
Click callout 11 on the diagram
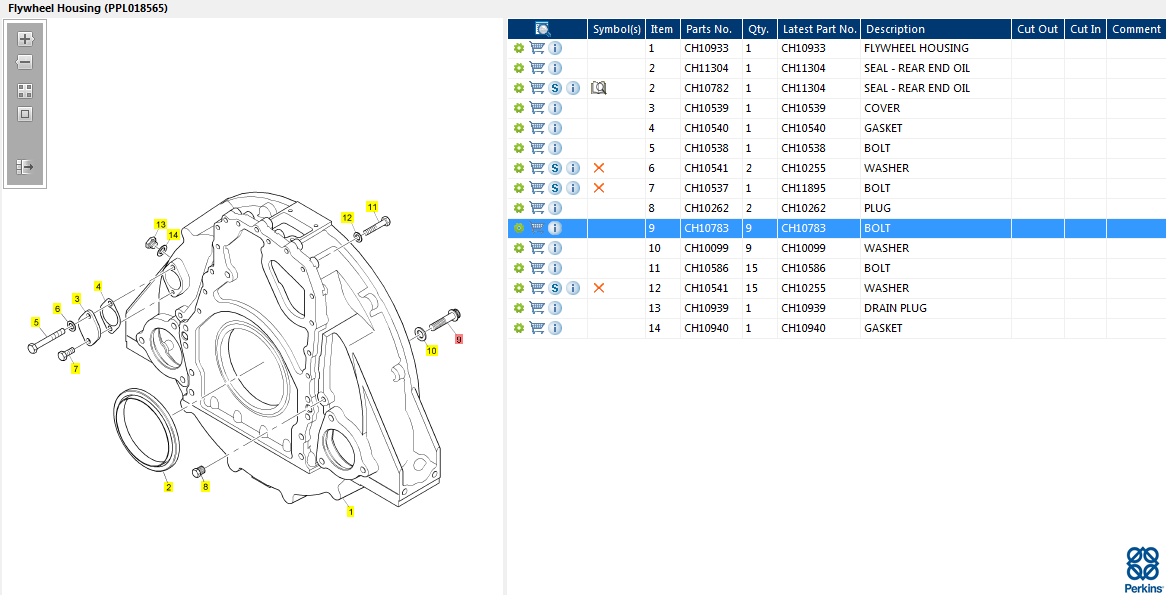coord(372,207)
